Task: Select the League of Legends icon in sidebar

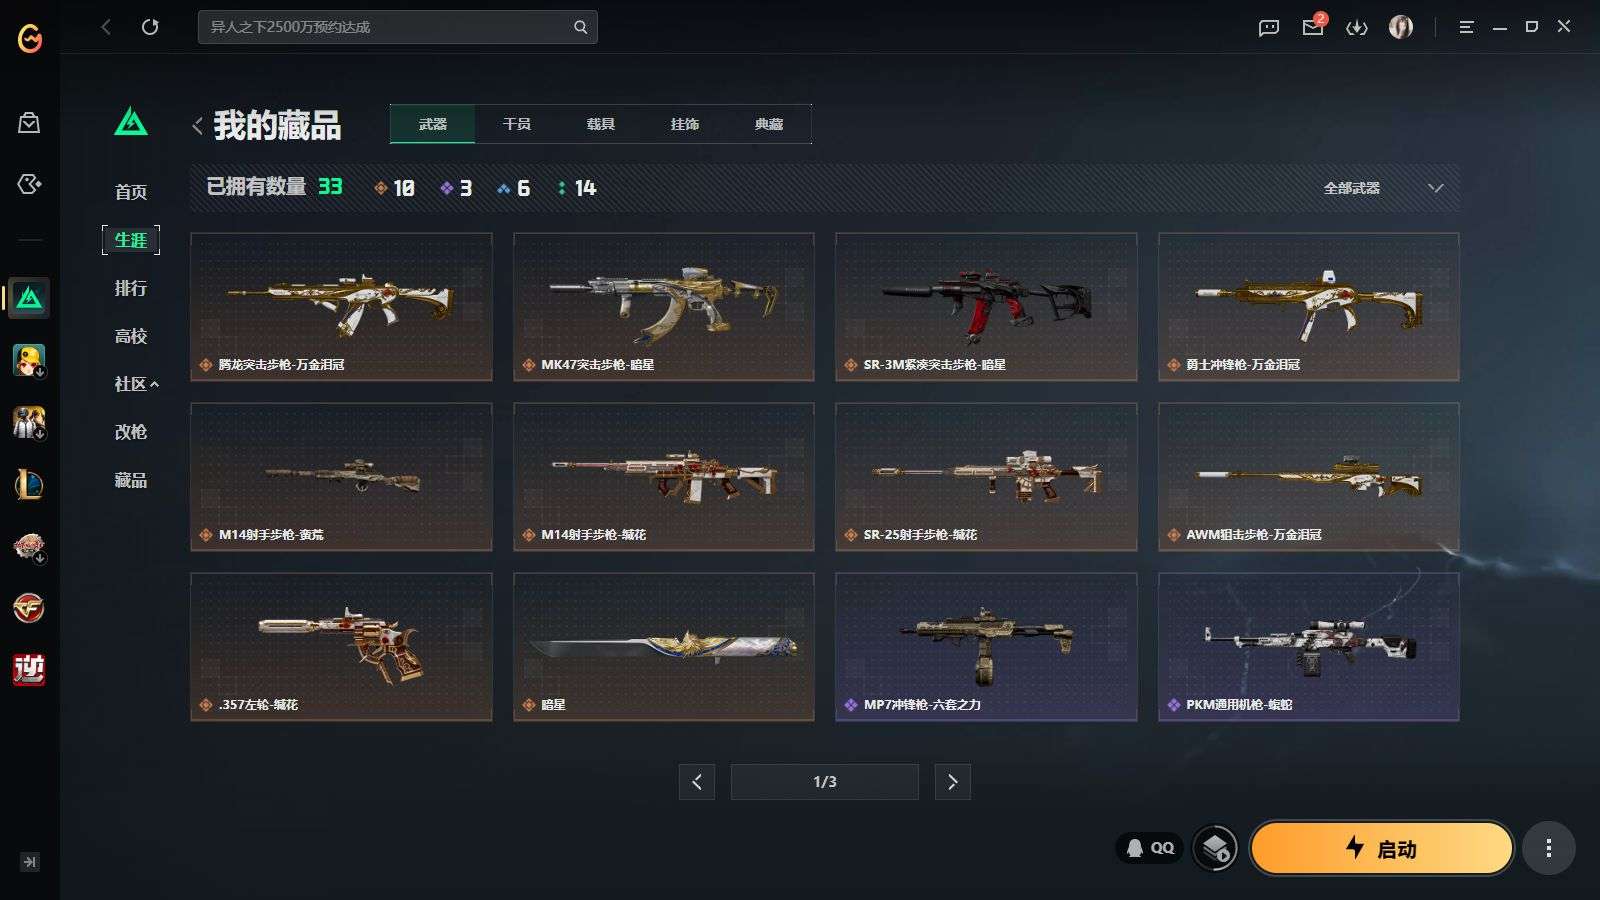Action: point(29,485)
